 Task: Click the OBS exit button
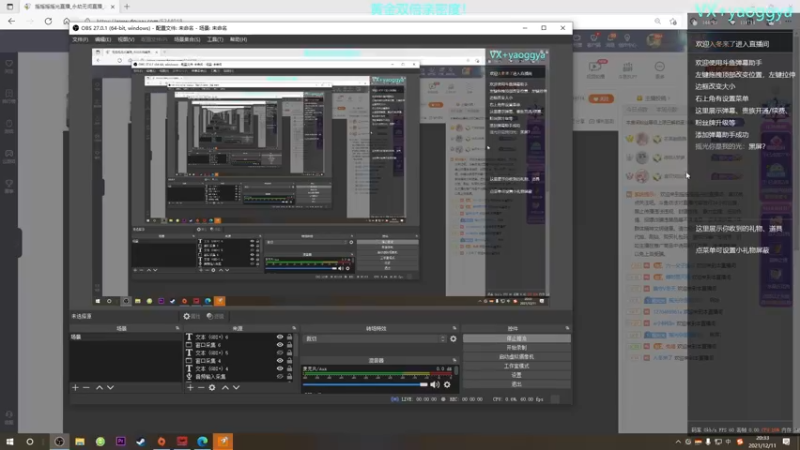pos(516,384)
